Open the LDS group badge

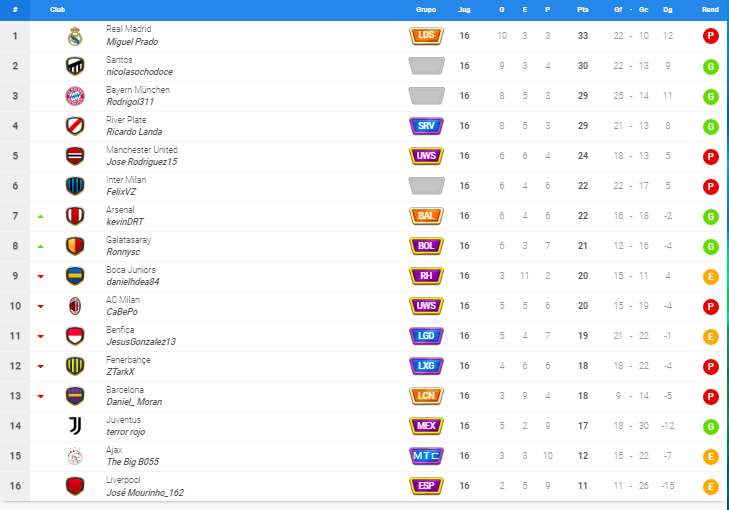426,36
